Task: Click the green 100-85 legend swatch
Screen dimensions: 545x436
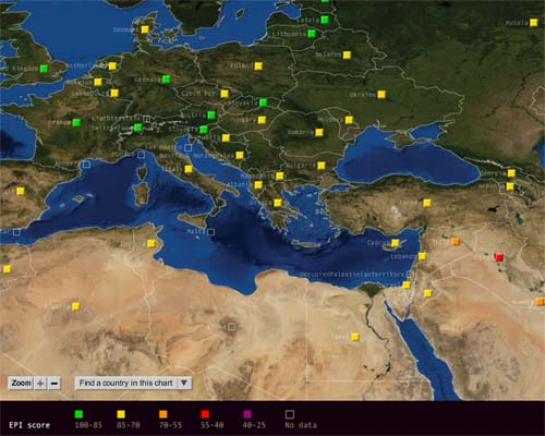Action: pyautogui.click(x=79, y=414)
